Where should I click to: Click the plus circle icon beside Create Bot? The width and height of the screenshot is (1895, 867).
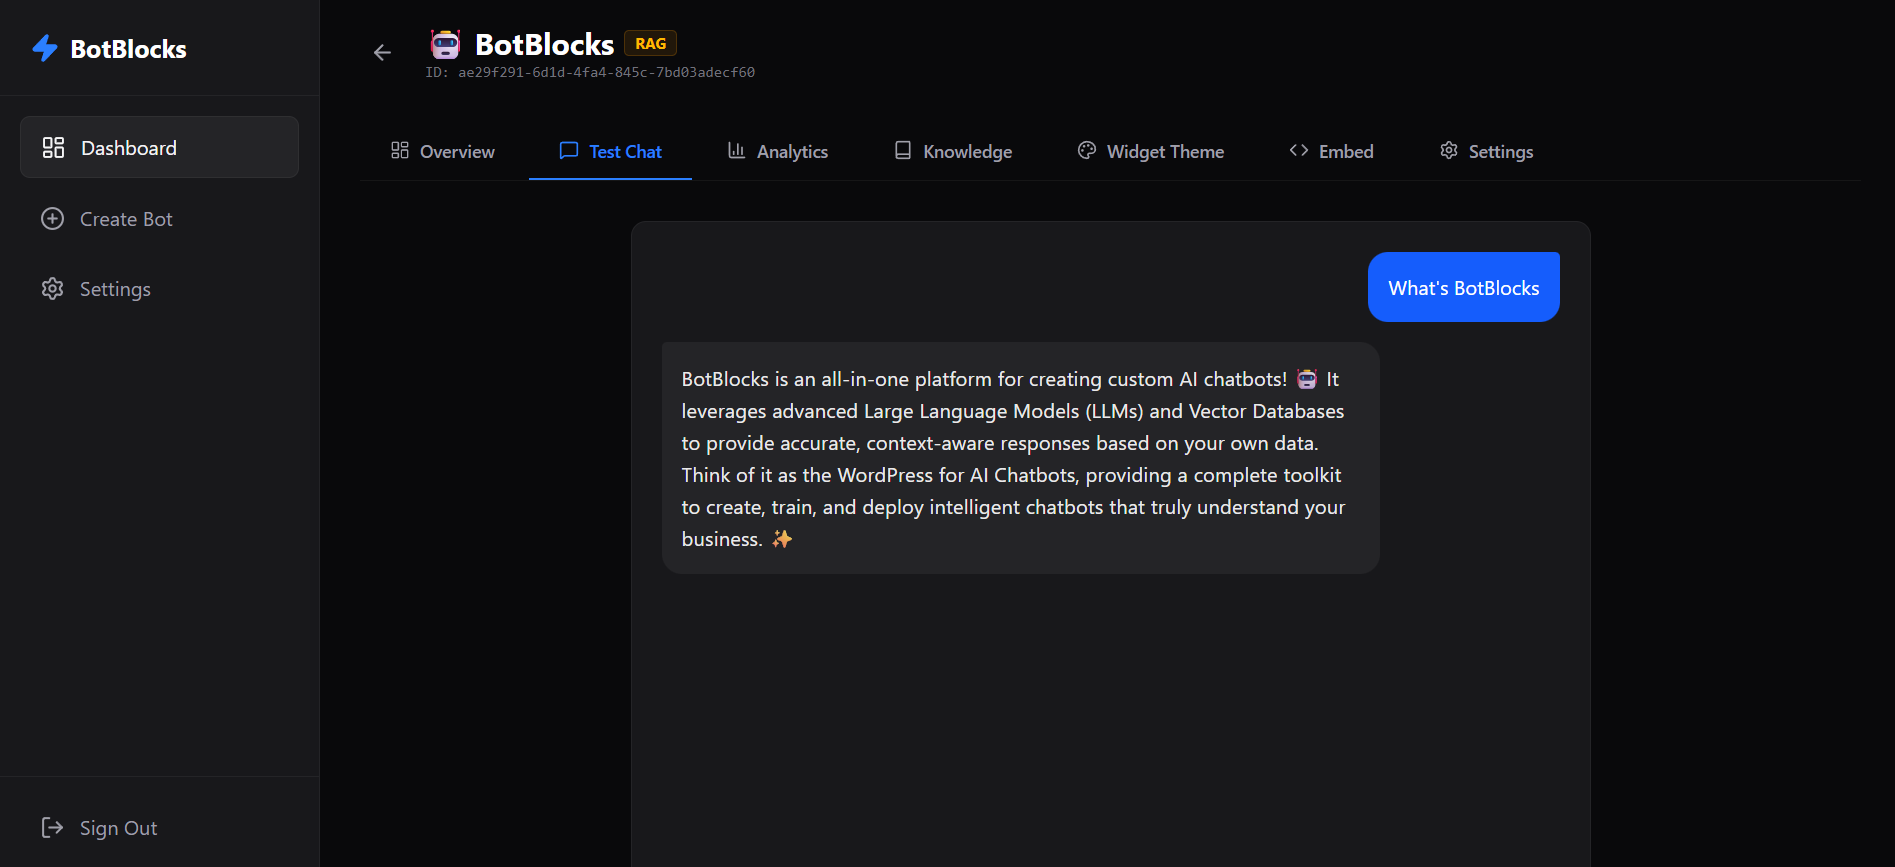pyautogui.click(x=52, y=218)
